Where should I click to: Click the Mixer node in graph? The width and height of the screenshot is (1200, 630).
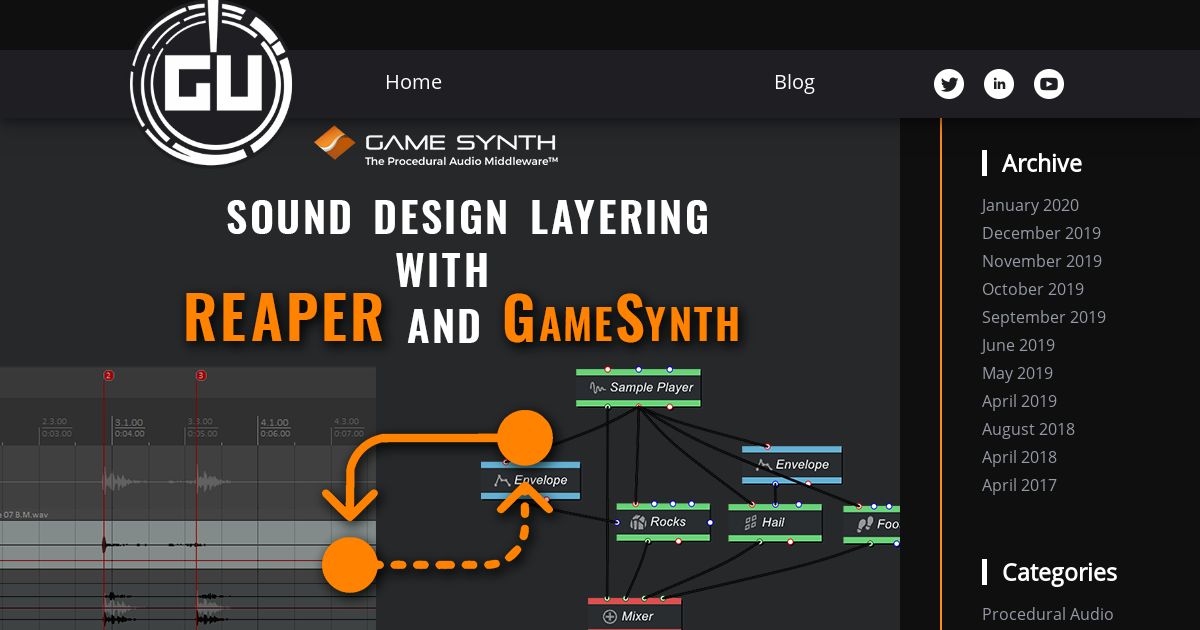635,615
